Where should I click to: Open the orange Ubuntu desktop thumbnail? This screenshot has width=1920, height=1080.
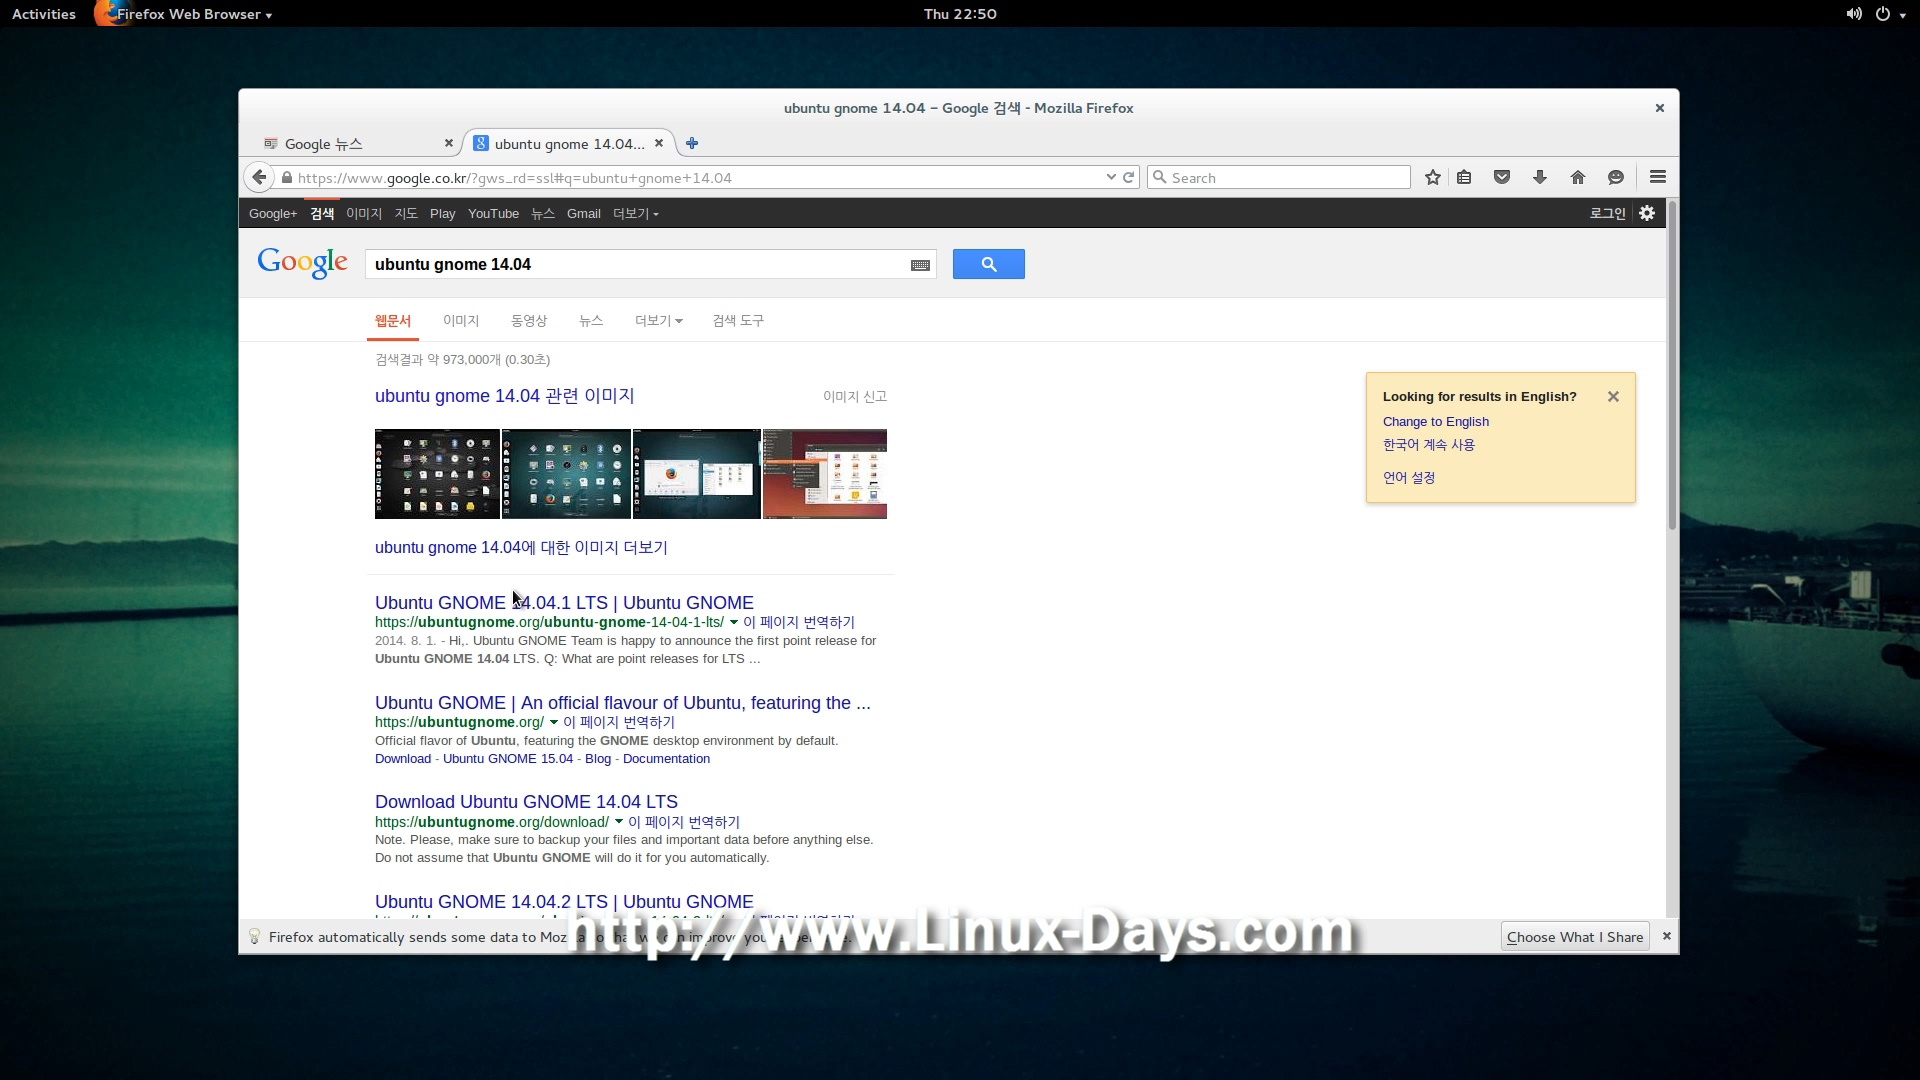(825, 474)
